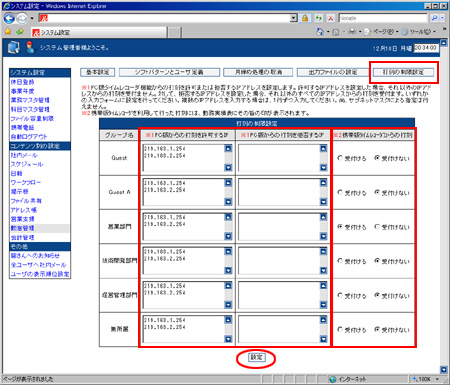The width and height of the screenshot is (450, 385).
Task: Open the 休日登録 sidebar link
Action: pos(22,82)
